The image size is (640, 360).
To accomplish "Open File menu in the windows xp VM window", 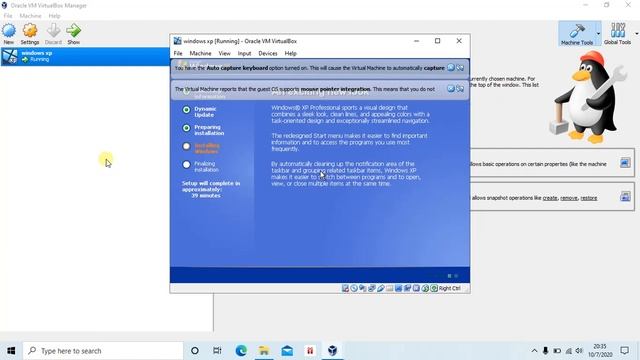I will click(178, 53).
